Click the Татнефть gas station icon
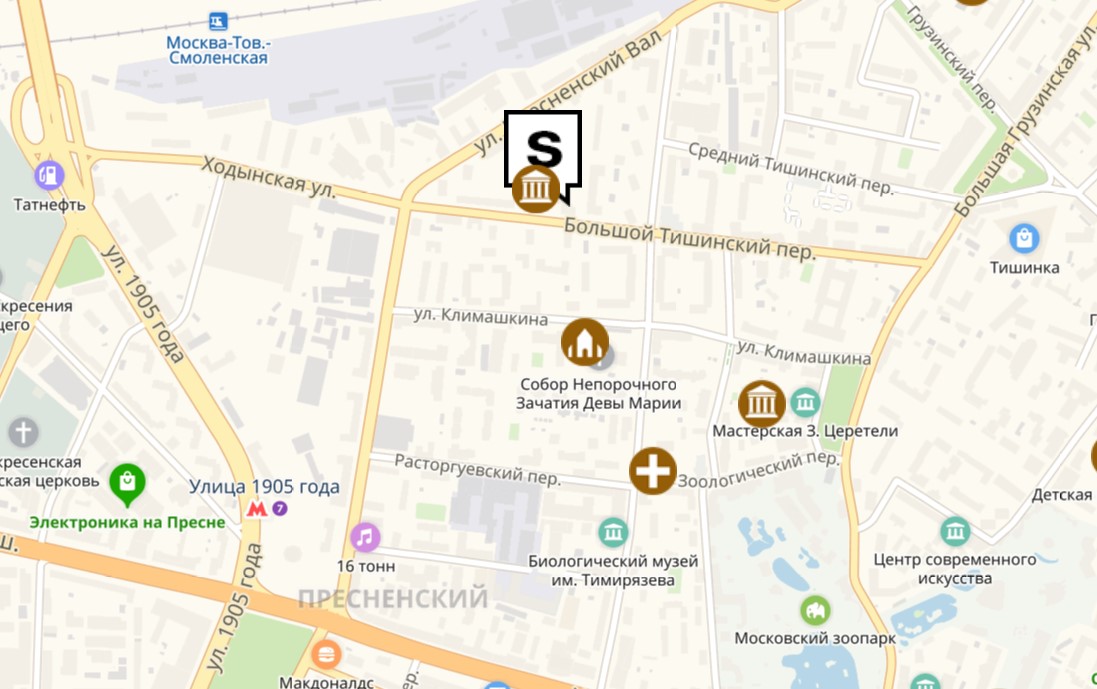This screenshot has height=689, width=1097. click(x=49, y=176)
